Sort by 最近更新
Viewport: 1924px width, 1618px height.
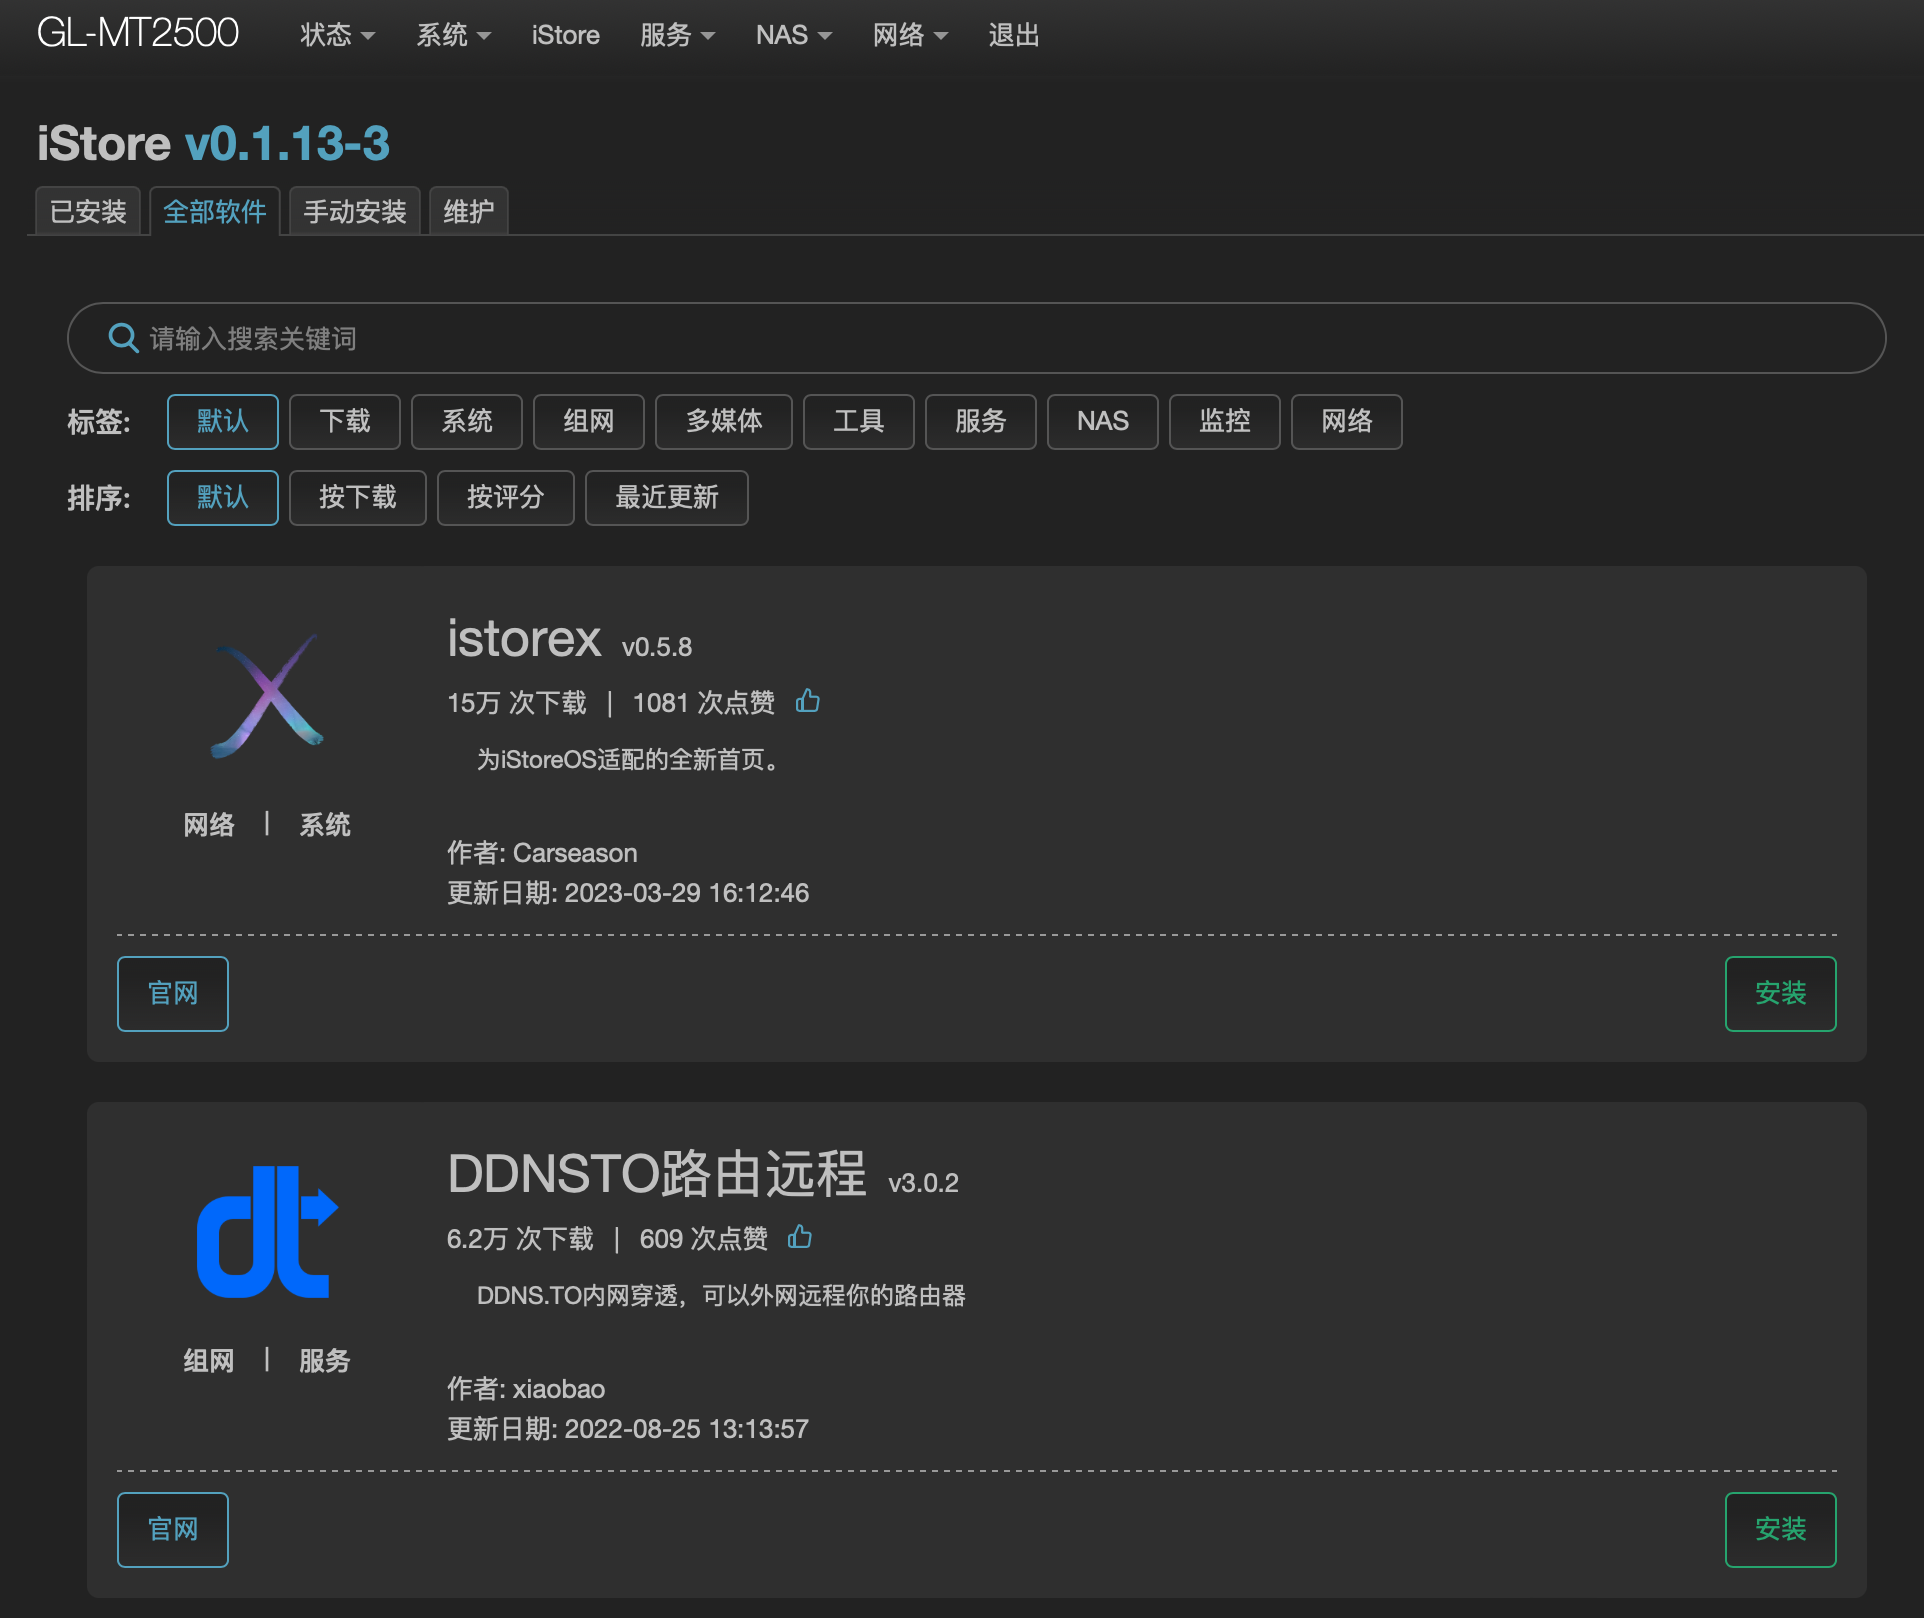pyautogui.click(x=666, y=497)
